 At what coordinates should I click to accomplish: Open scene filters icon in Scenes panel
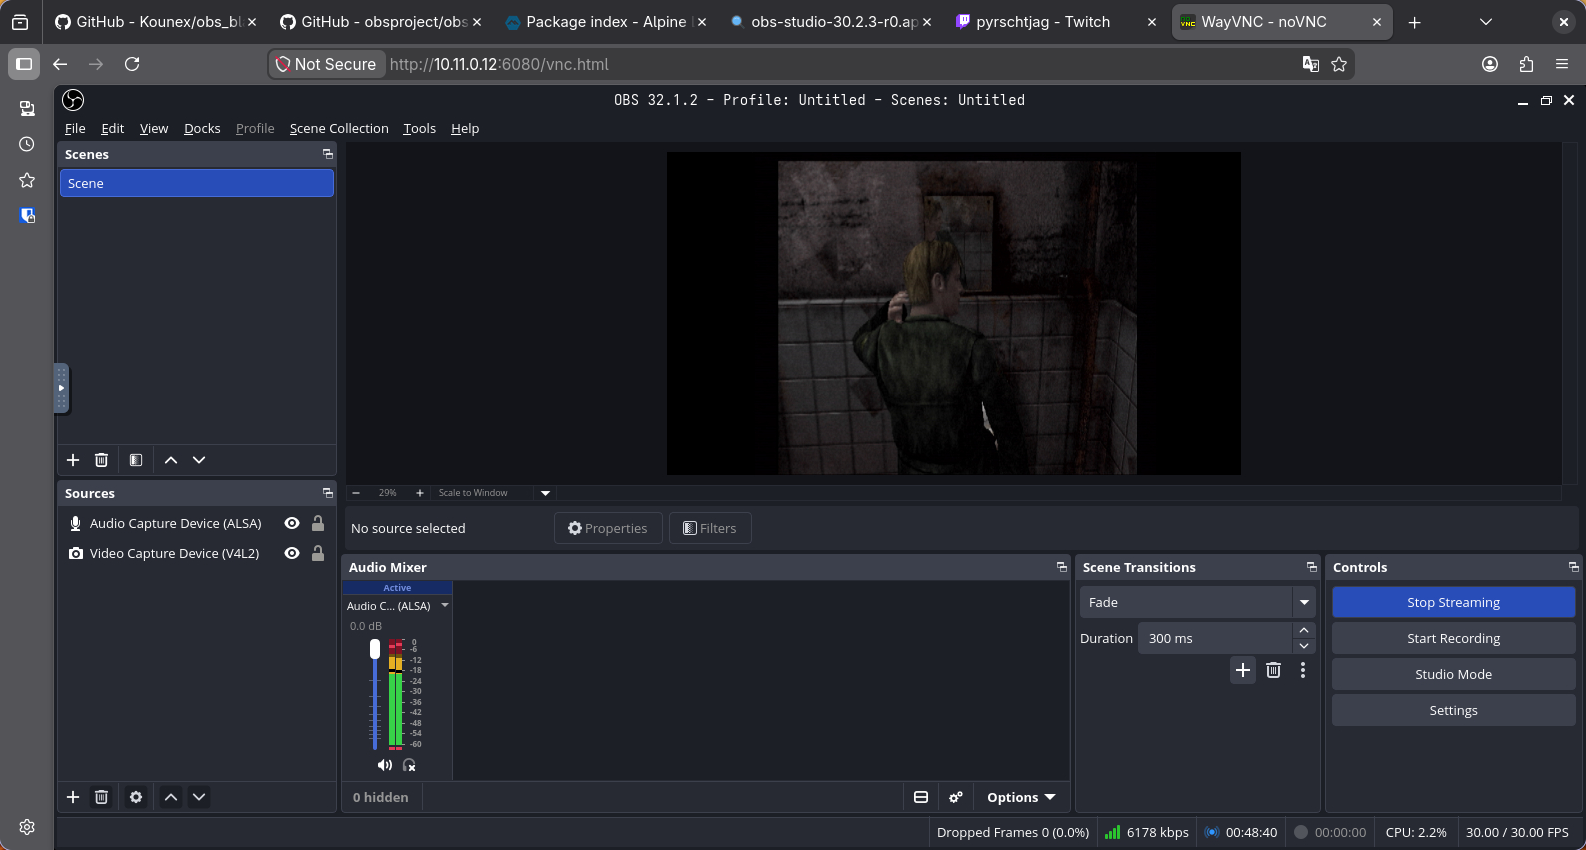(x=136, y=460)
